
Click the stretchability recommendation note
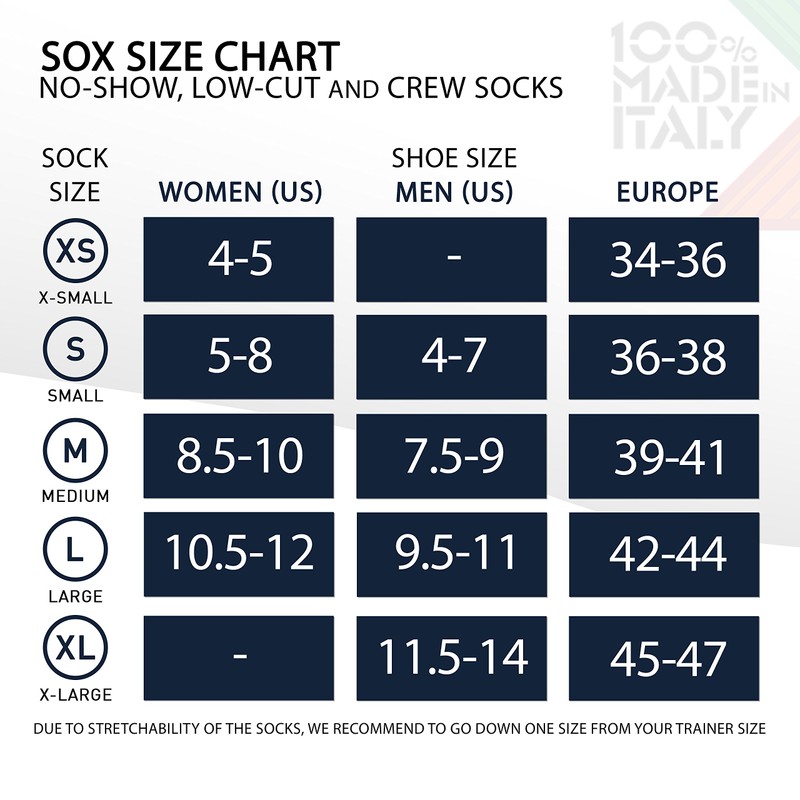pos(400,729)
